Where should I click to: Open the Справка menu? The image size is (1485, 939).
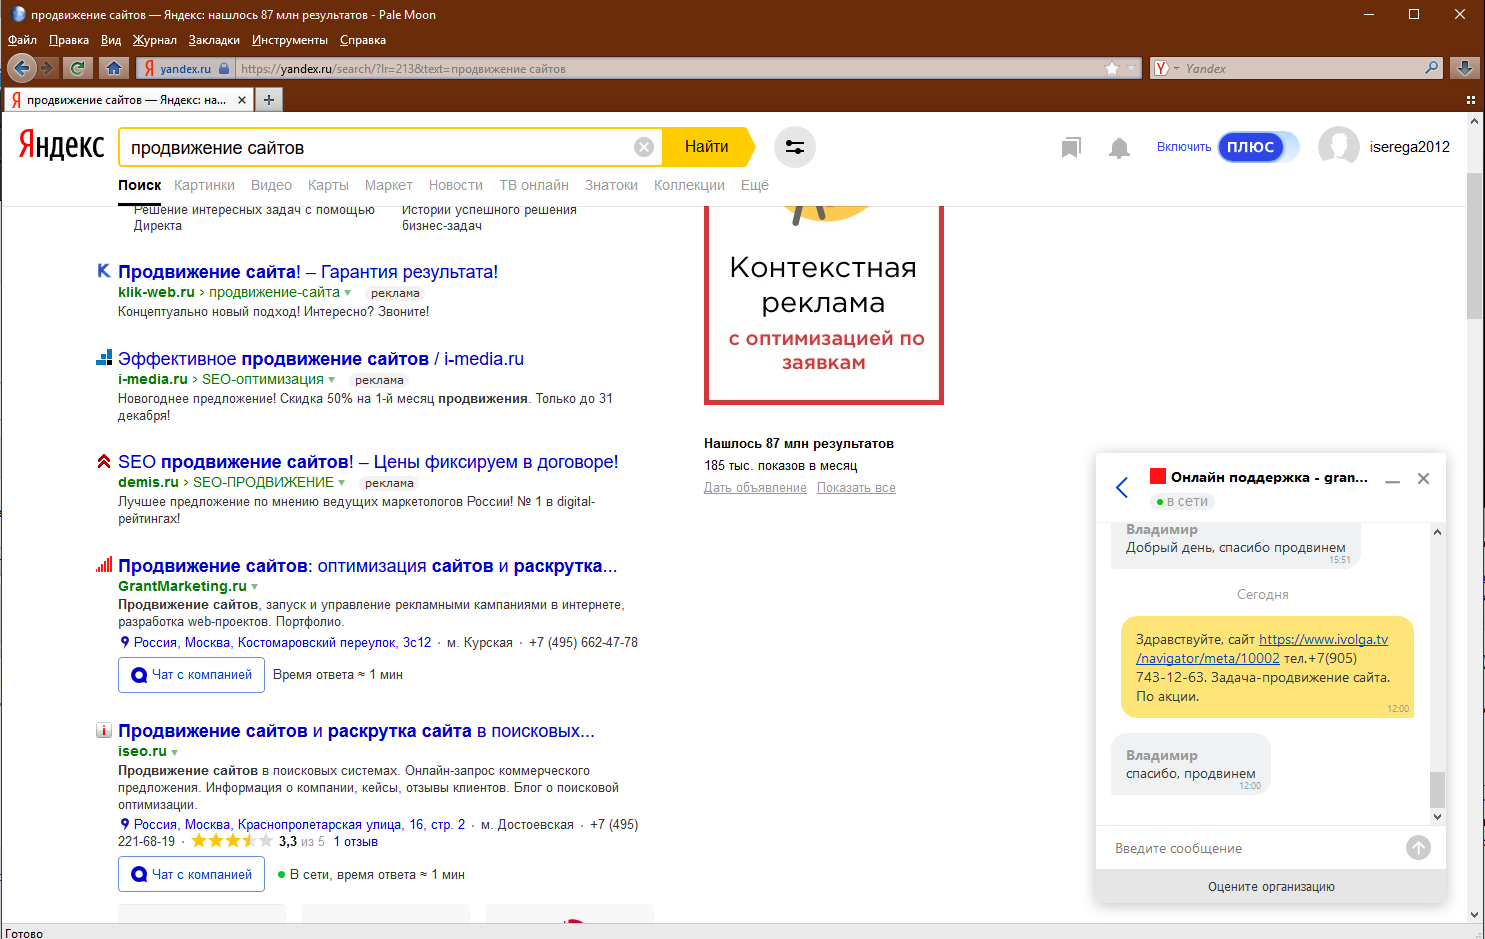363,40
